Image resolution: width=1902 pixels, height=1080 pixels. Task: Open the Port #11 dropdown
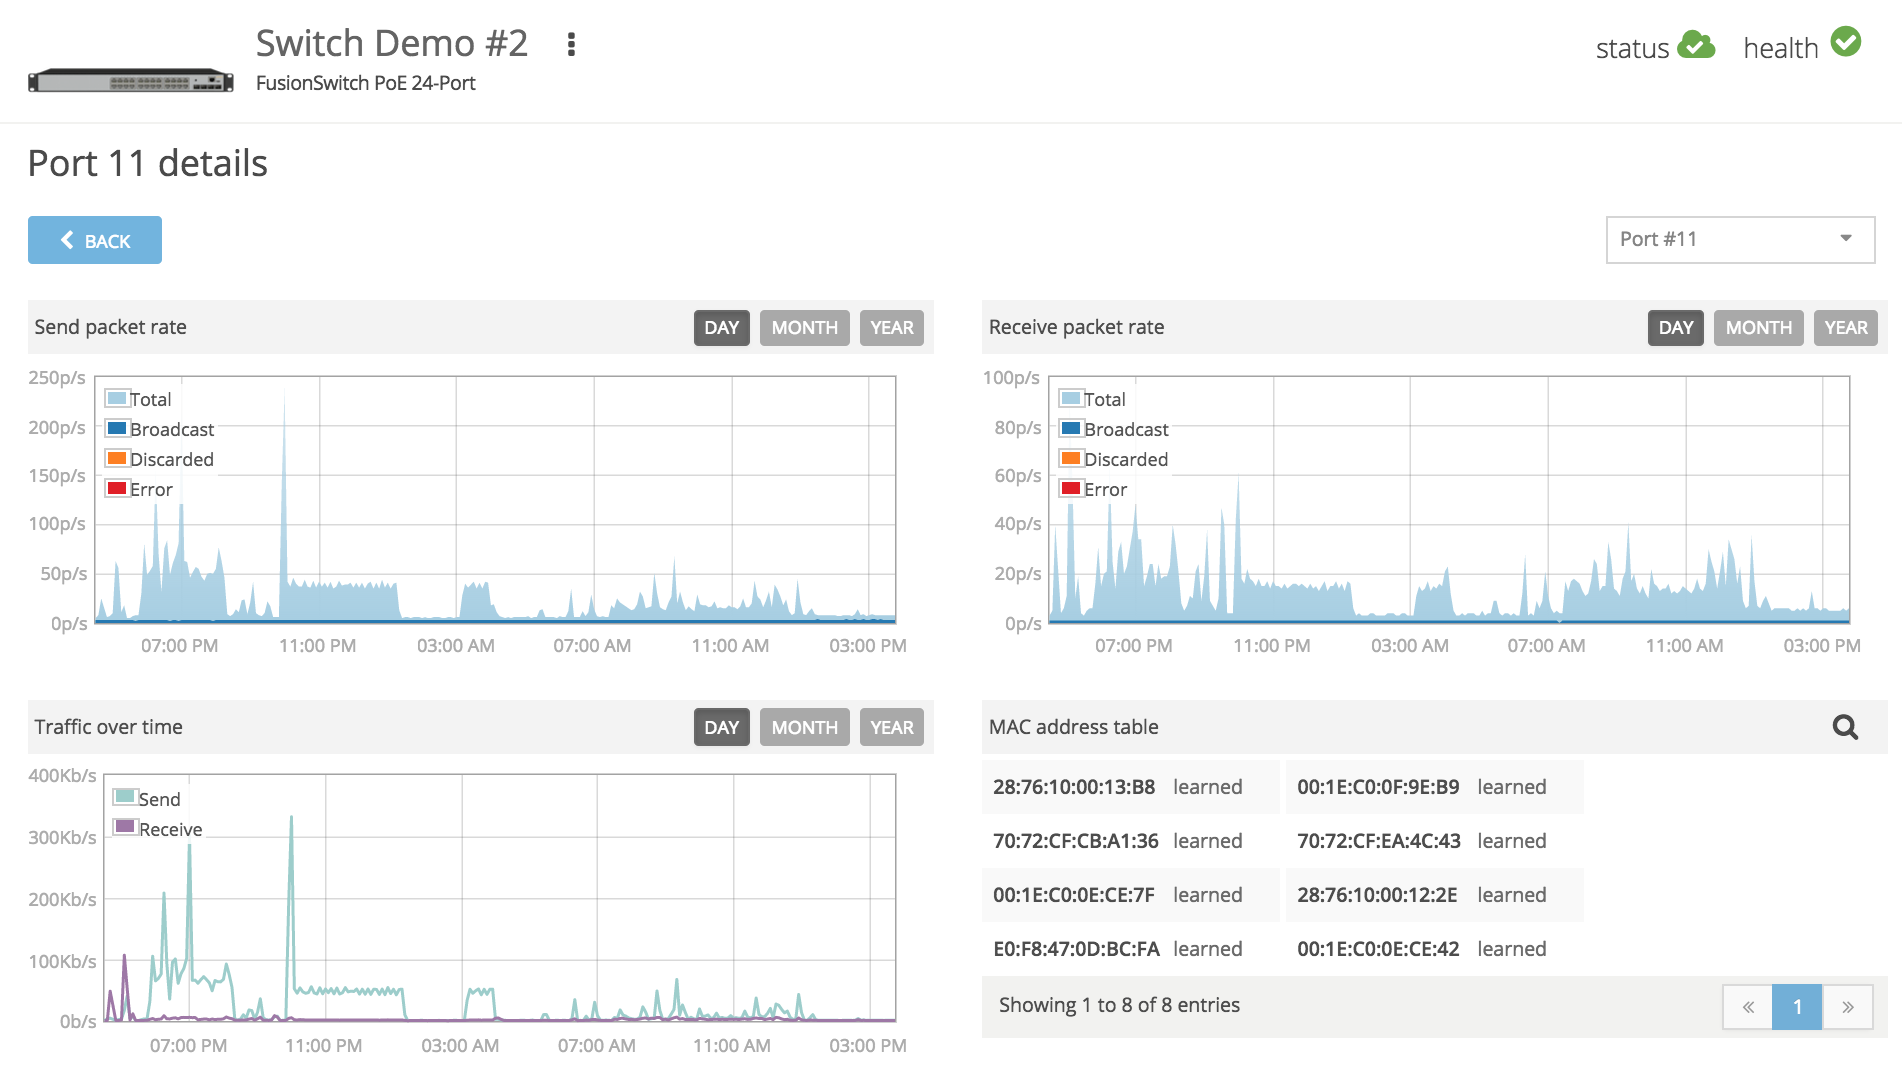coord(1740,240)
